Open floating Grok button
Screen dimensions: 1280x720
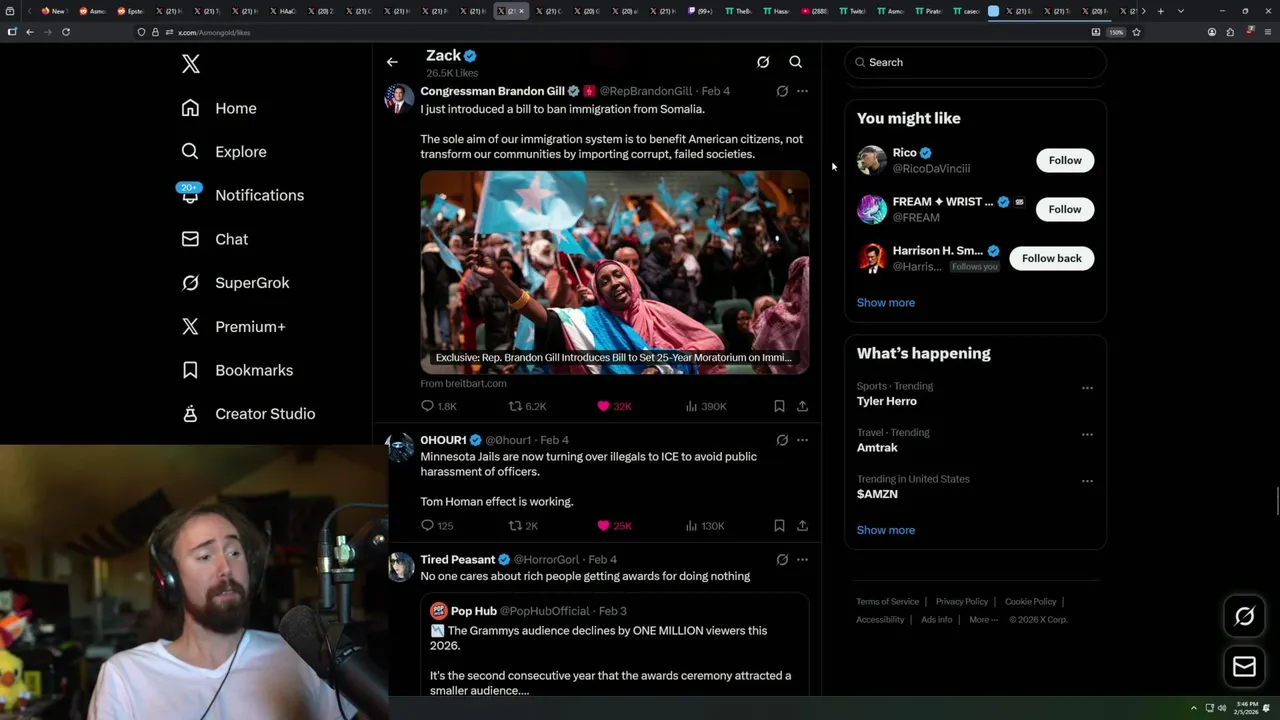[x=1245, y=617]
